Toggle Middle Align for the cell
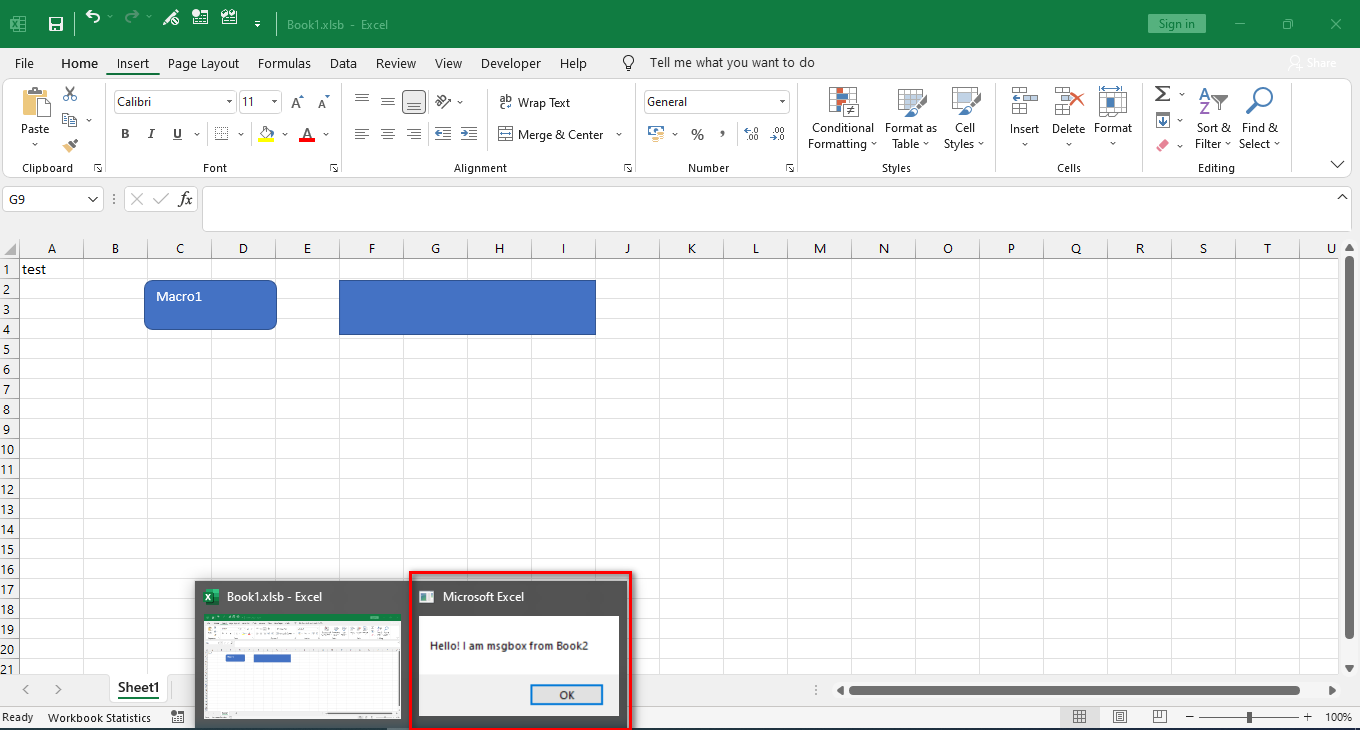 (388, 102)
